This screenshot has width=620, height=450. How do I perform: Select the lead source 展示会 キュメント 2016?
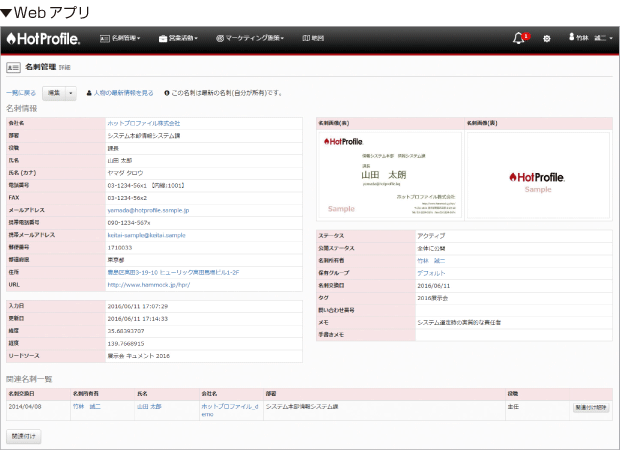point(138,356)
